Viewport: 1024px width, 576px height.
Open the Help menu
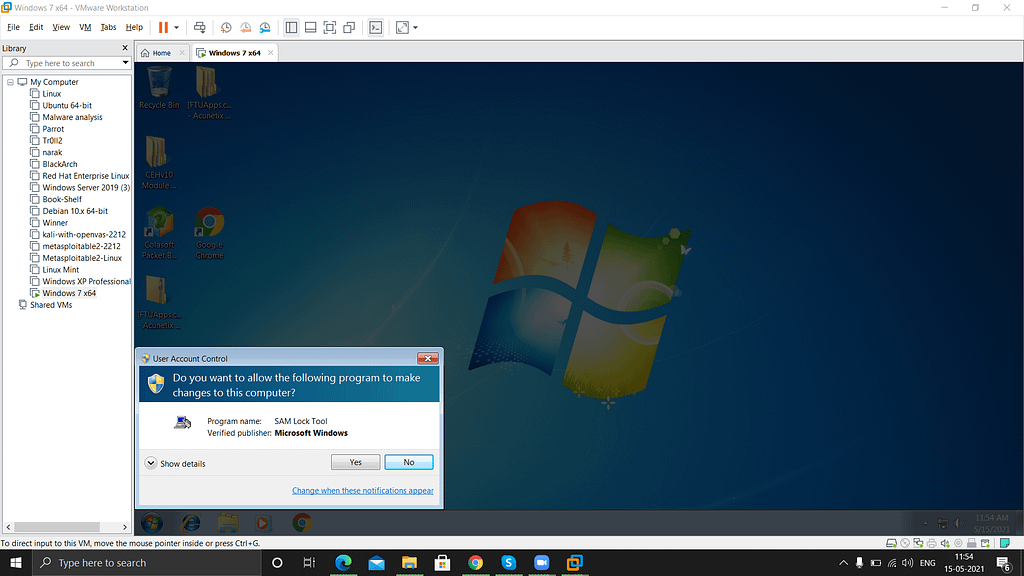coord(134,27)
